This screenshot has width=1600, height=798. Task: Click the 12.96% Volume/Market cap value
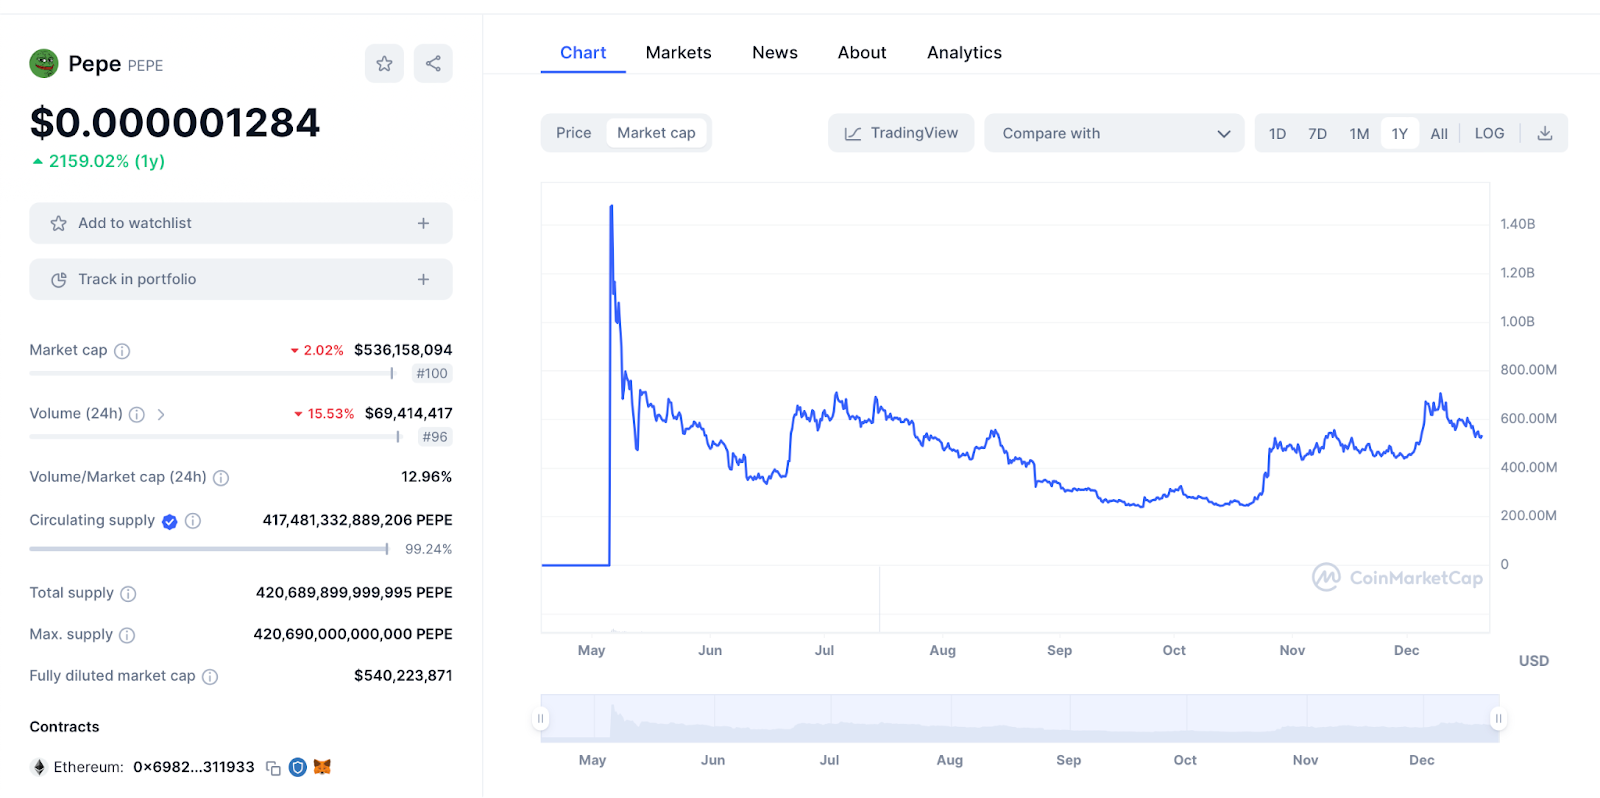427,477
